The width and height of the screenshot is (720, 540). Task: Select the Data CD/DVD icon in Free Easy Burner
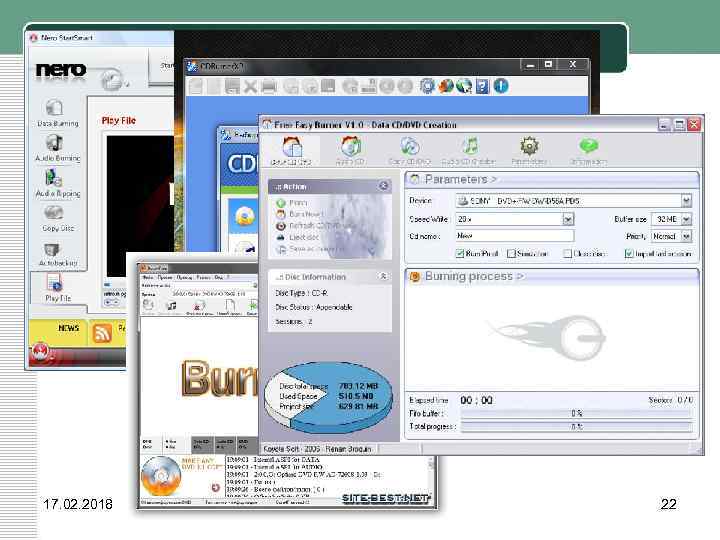coord(292,151)
